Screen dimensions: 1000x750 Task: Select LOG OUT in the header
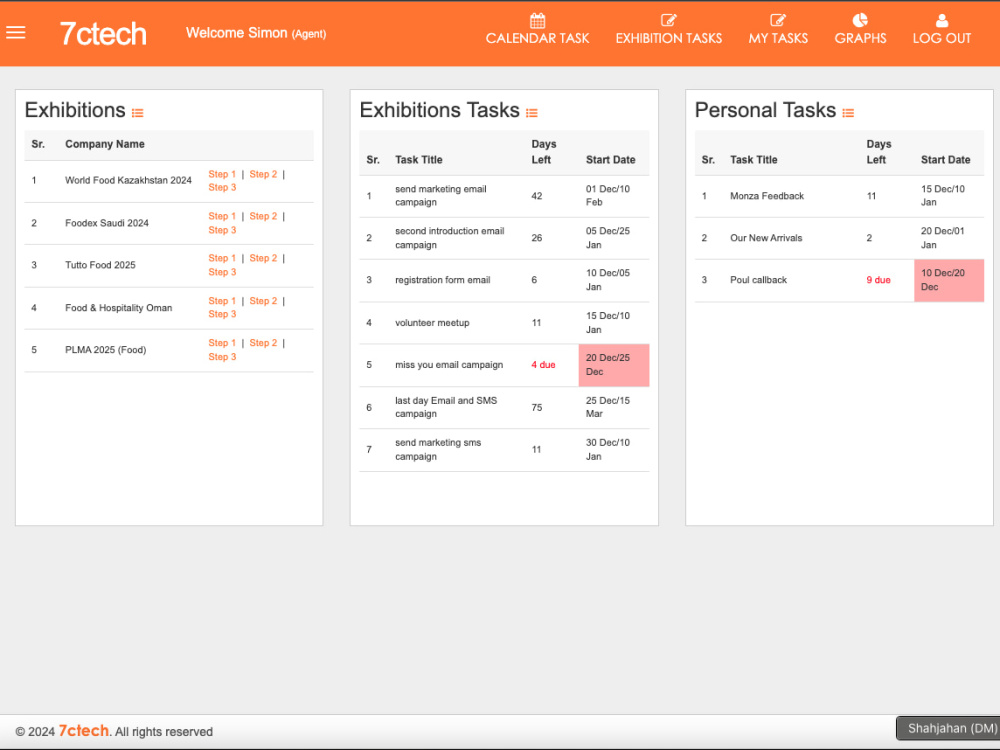[x=942, y=38]
